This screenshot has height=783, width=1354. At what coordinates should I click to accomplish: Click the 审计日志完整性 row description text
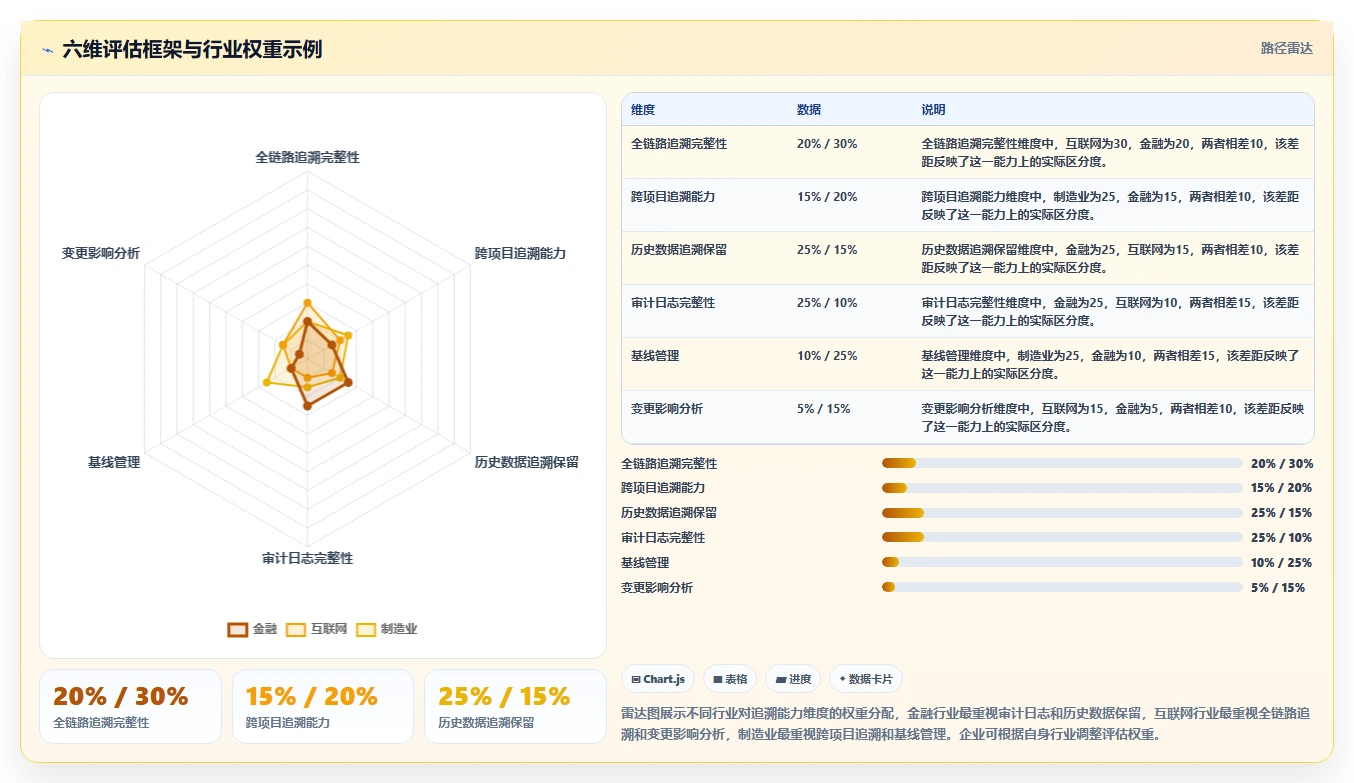pyautogui.click(x=1110, y=311)
